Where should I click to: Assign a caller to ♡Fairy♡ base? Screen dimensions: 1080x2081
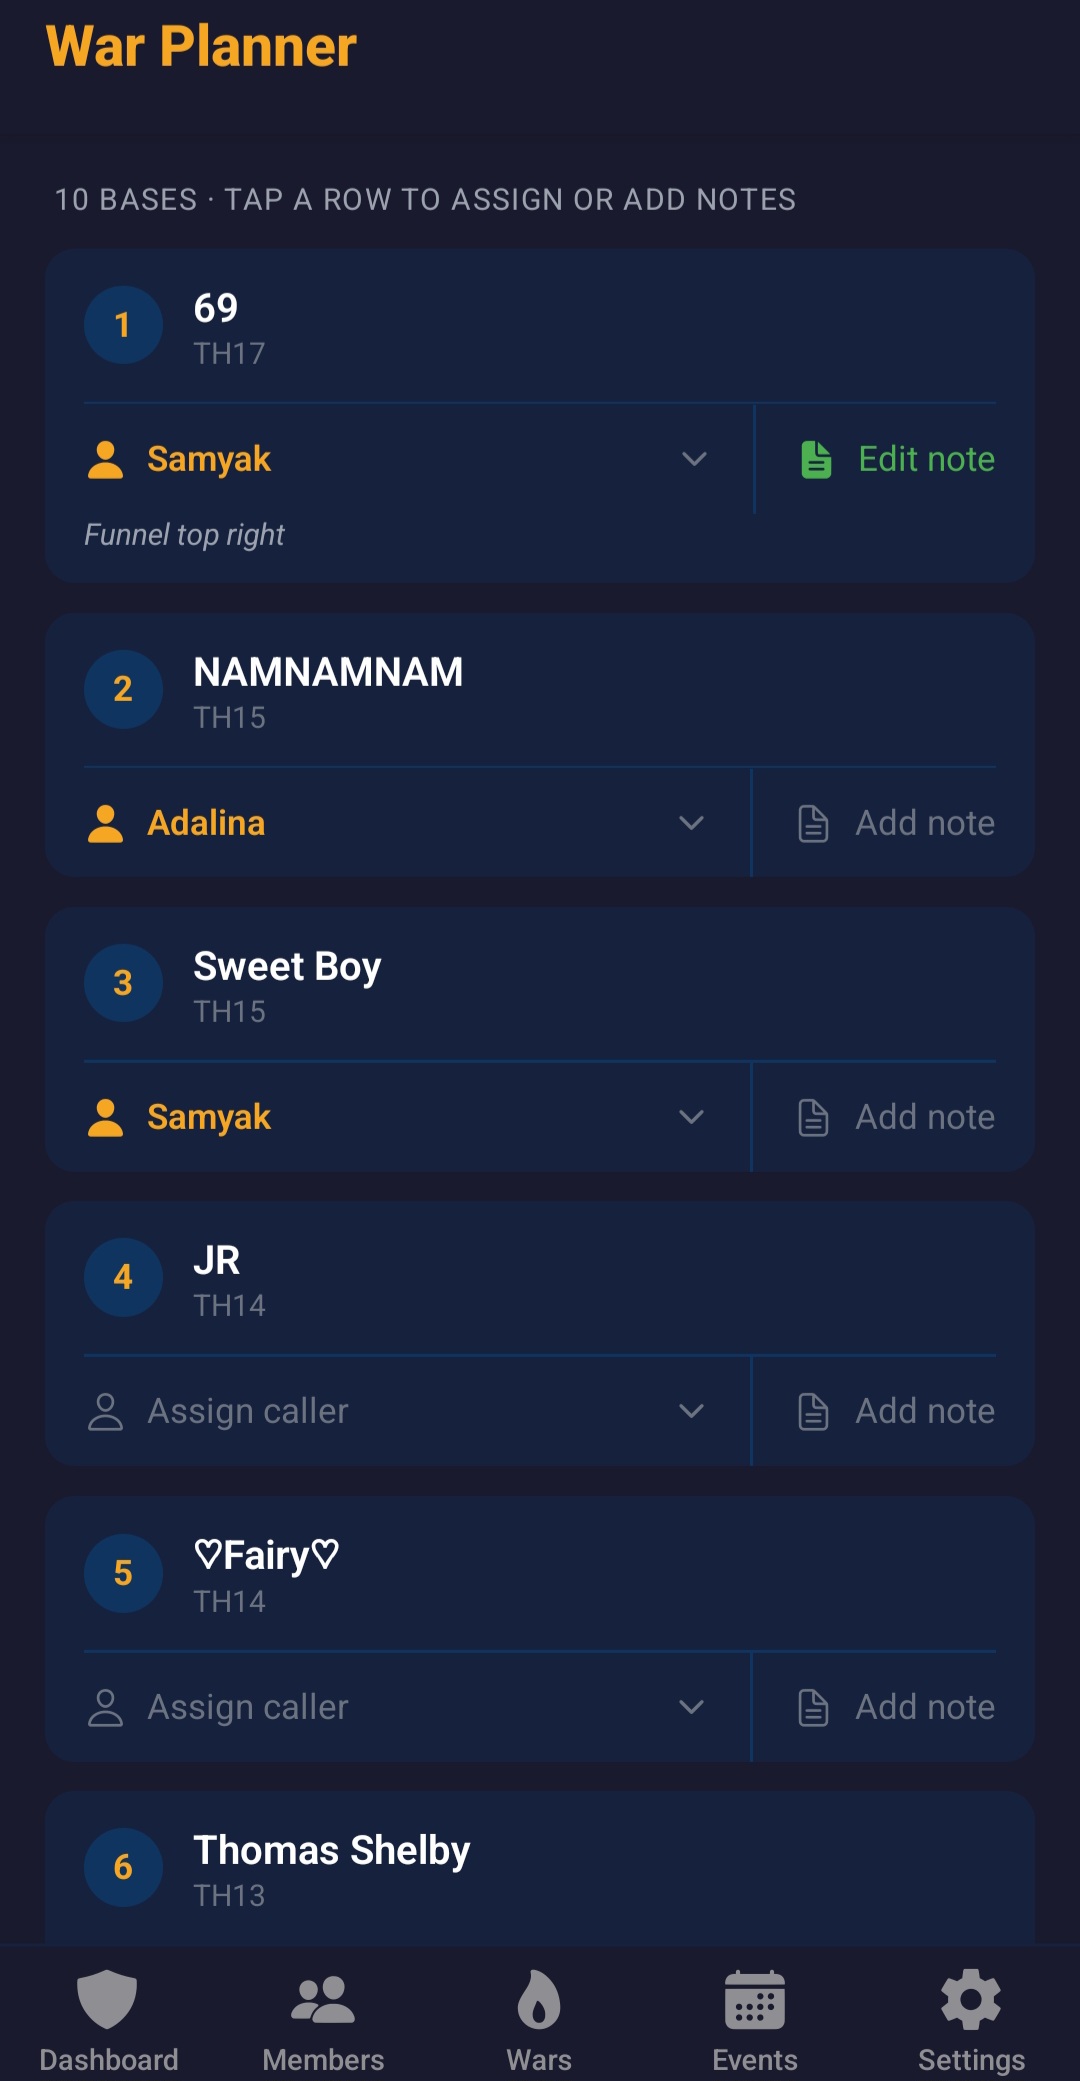pyautogui.click(x=248, y=1707)
